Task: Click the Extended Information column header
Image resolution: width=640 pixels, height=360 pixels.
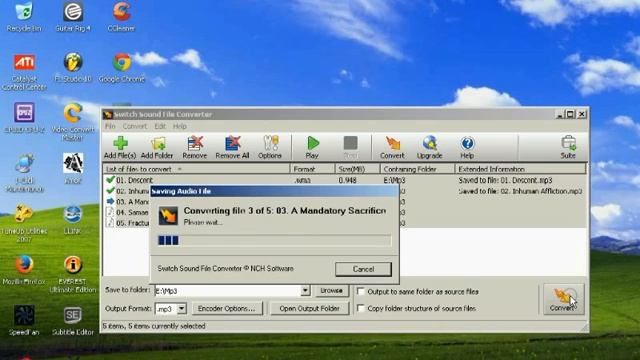Action: pyautogui.click(x=520, y=169)
